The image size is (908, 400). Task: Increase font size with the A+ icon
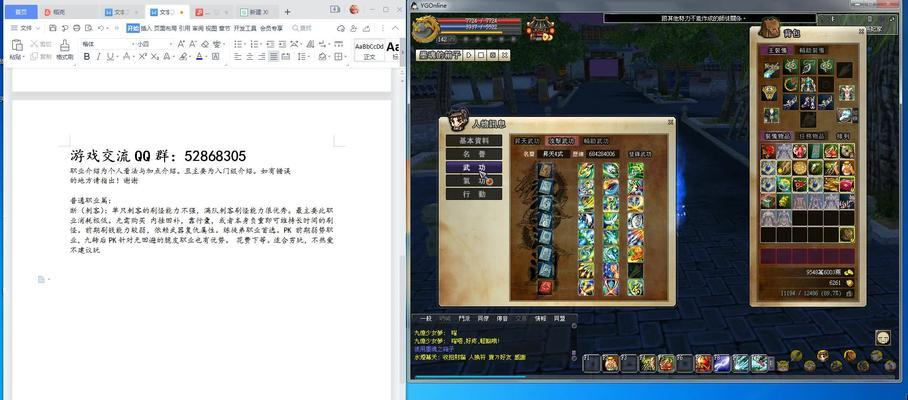pyautogui.click(x=181, y=44)
